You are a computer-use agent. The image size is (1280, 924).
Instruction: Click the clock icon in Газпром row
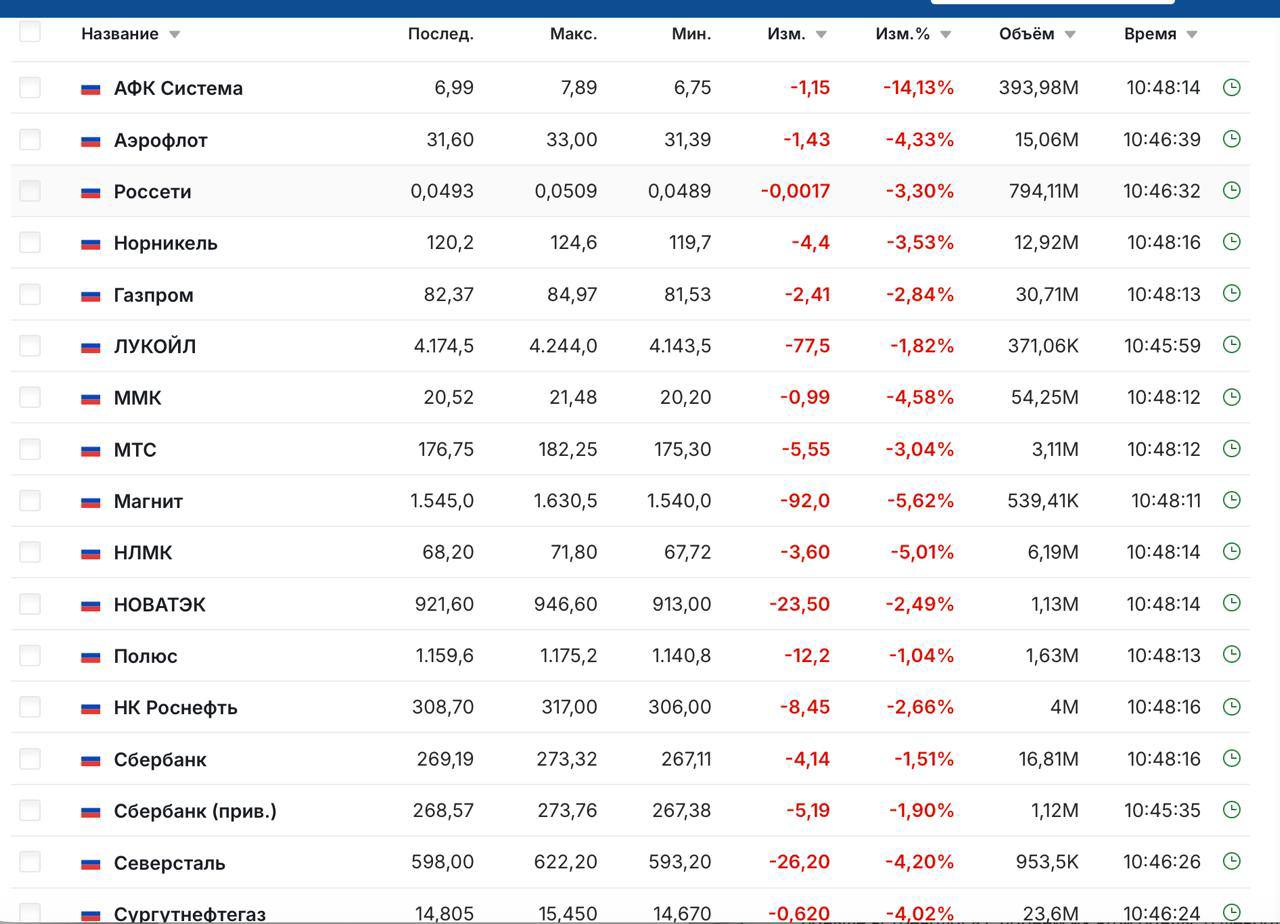click(x=1232, y=293)
